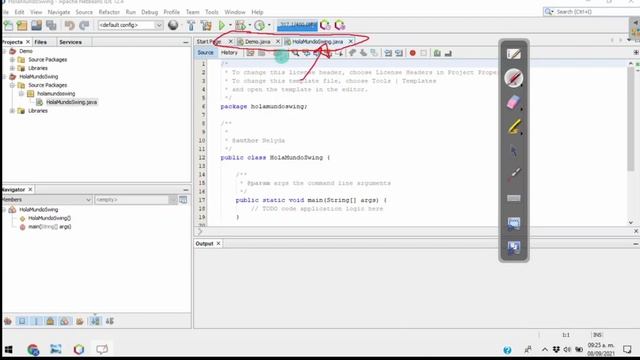Click the second profiler icon in main toolbar
The height and width of the screenshot is (360, 640).
pos(340,25)
